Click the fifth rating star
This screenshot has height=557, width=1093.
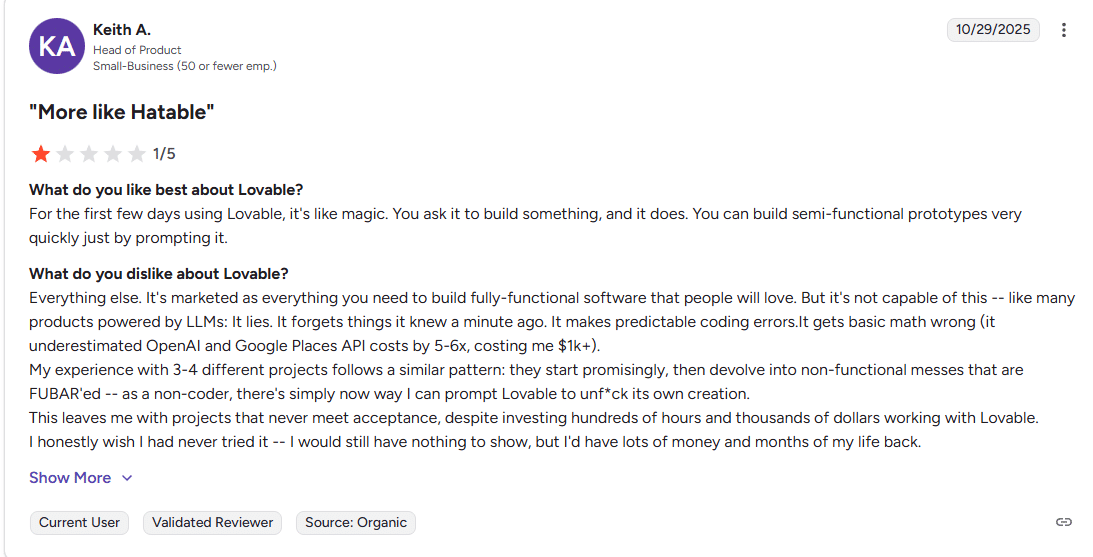point(137,154)
